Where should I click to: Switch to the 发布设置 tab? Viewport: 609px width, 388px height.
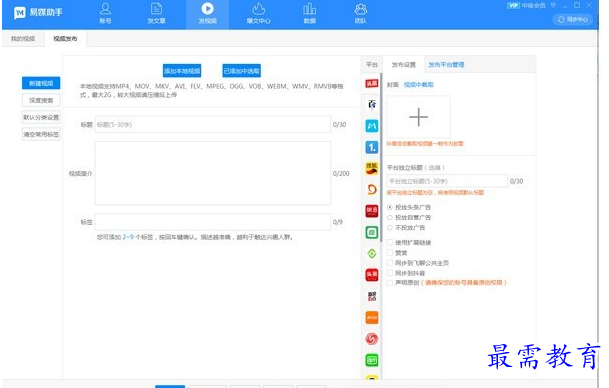pyautogui.click(x=404, y=65)
